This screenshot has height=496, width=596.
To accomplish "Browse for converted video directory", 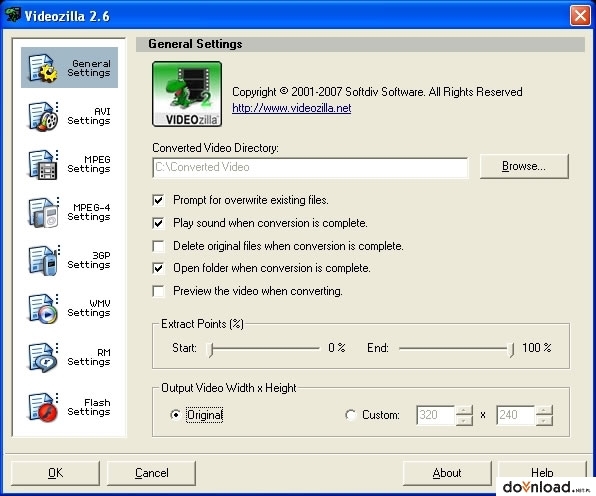I will pyautogui.click(x=524, y=166).
